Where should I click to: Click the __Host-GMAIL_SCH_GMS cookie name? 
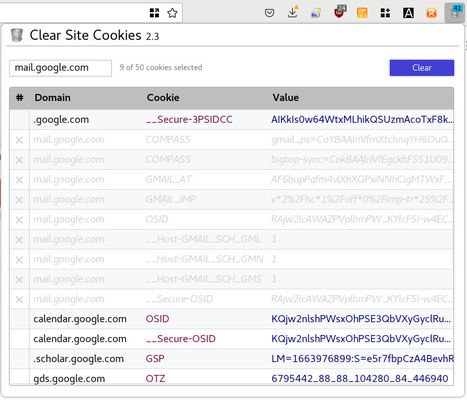204,279
